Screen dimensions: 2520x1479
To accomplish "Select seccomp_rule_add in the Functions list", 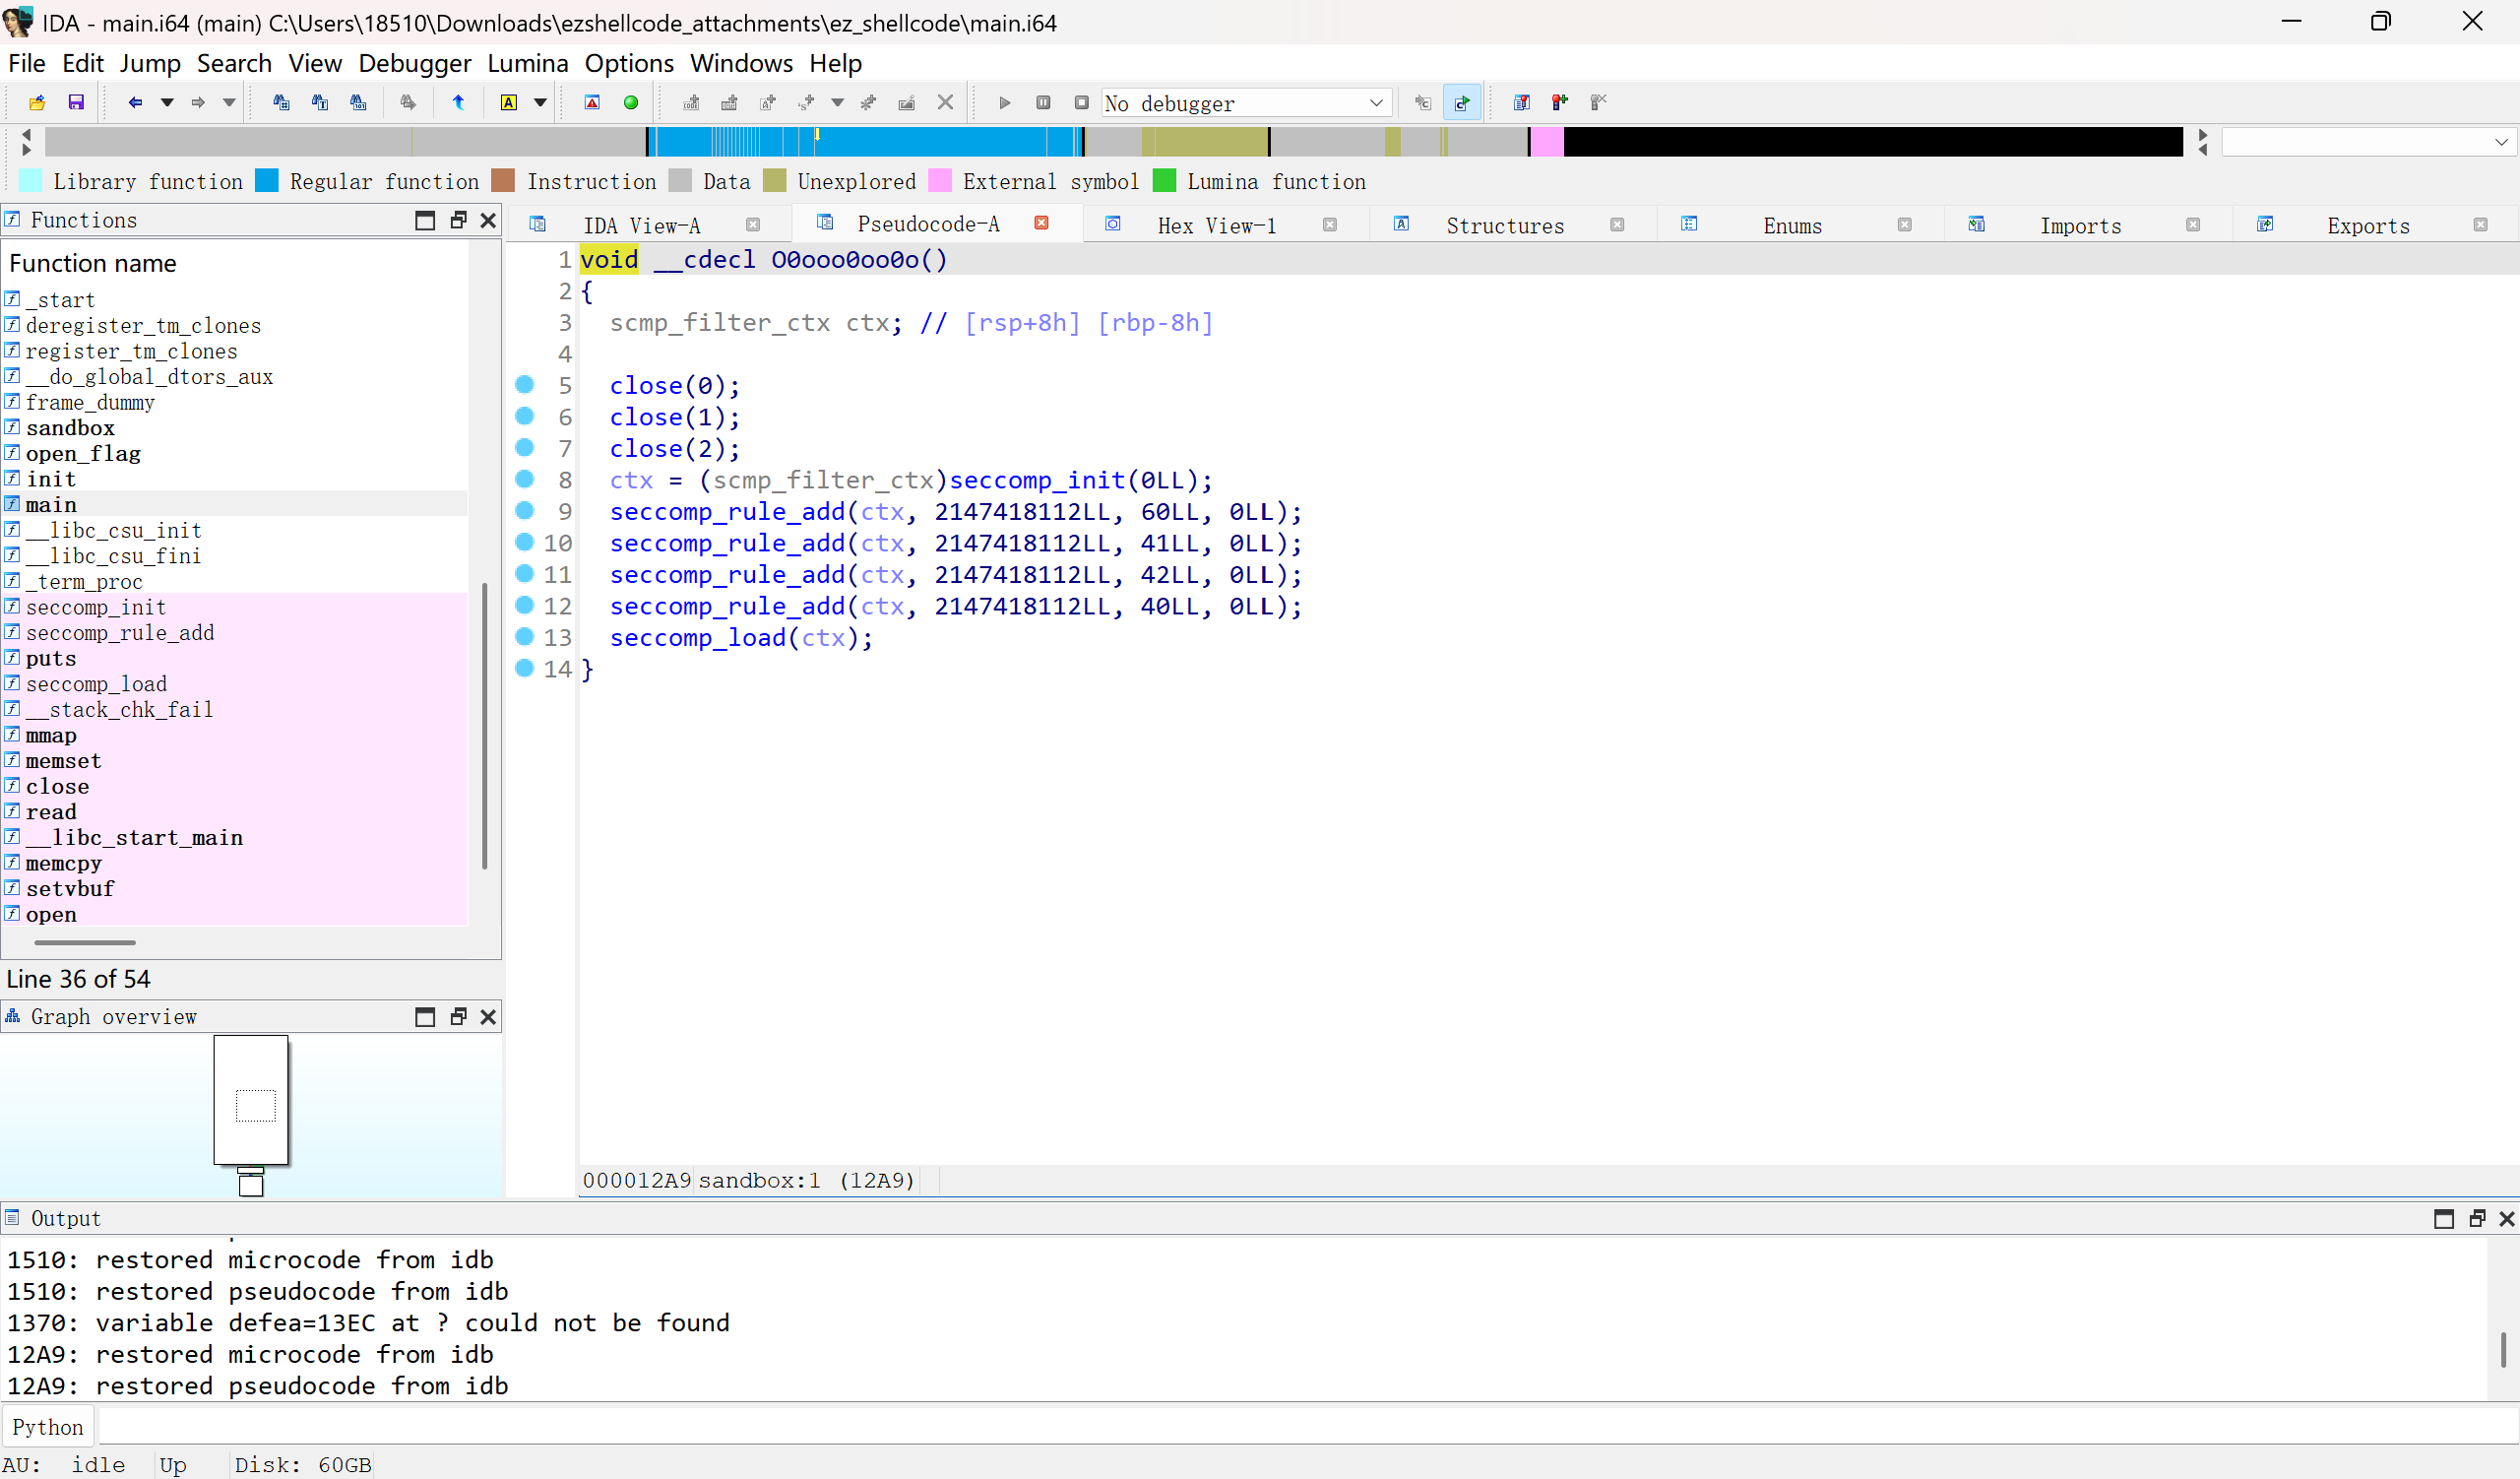I will pyautogui.click(x=120, y=633).
